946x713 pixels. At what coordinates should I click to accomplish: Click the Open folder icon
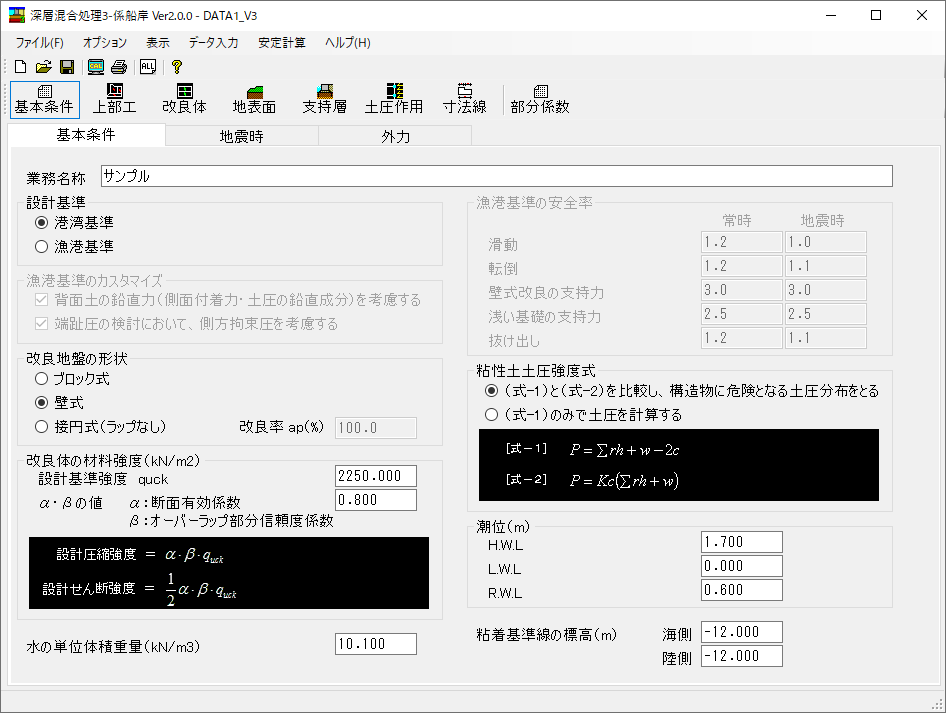(x=43, y=67)
